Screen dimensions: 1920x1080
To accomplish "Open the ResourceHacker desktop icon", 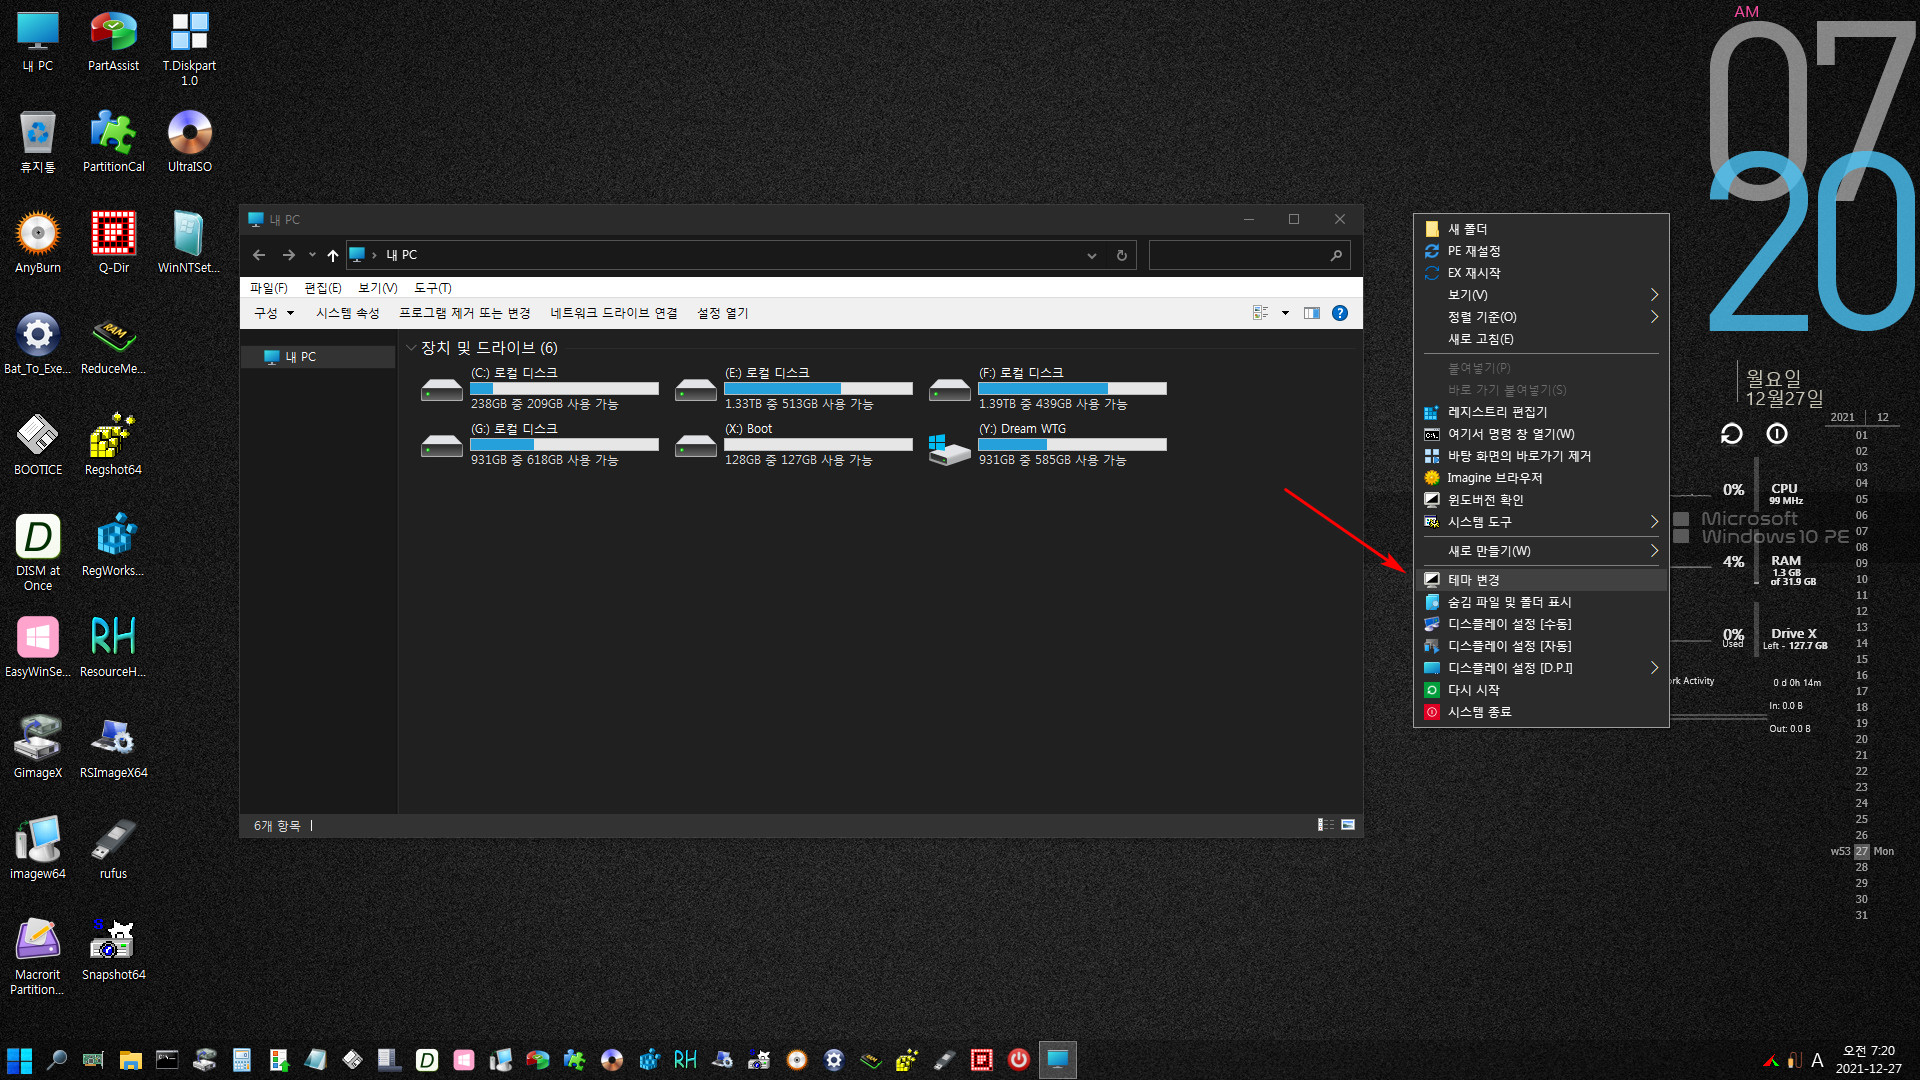I will (113, 647).
